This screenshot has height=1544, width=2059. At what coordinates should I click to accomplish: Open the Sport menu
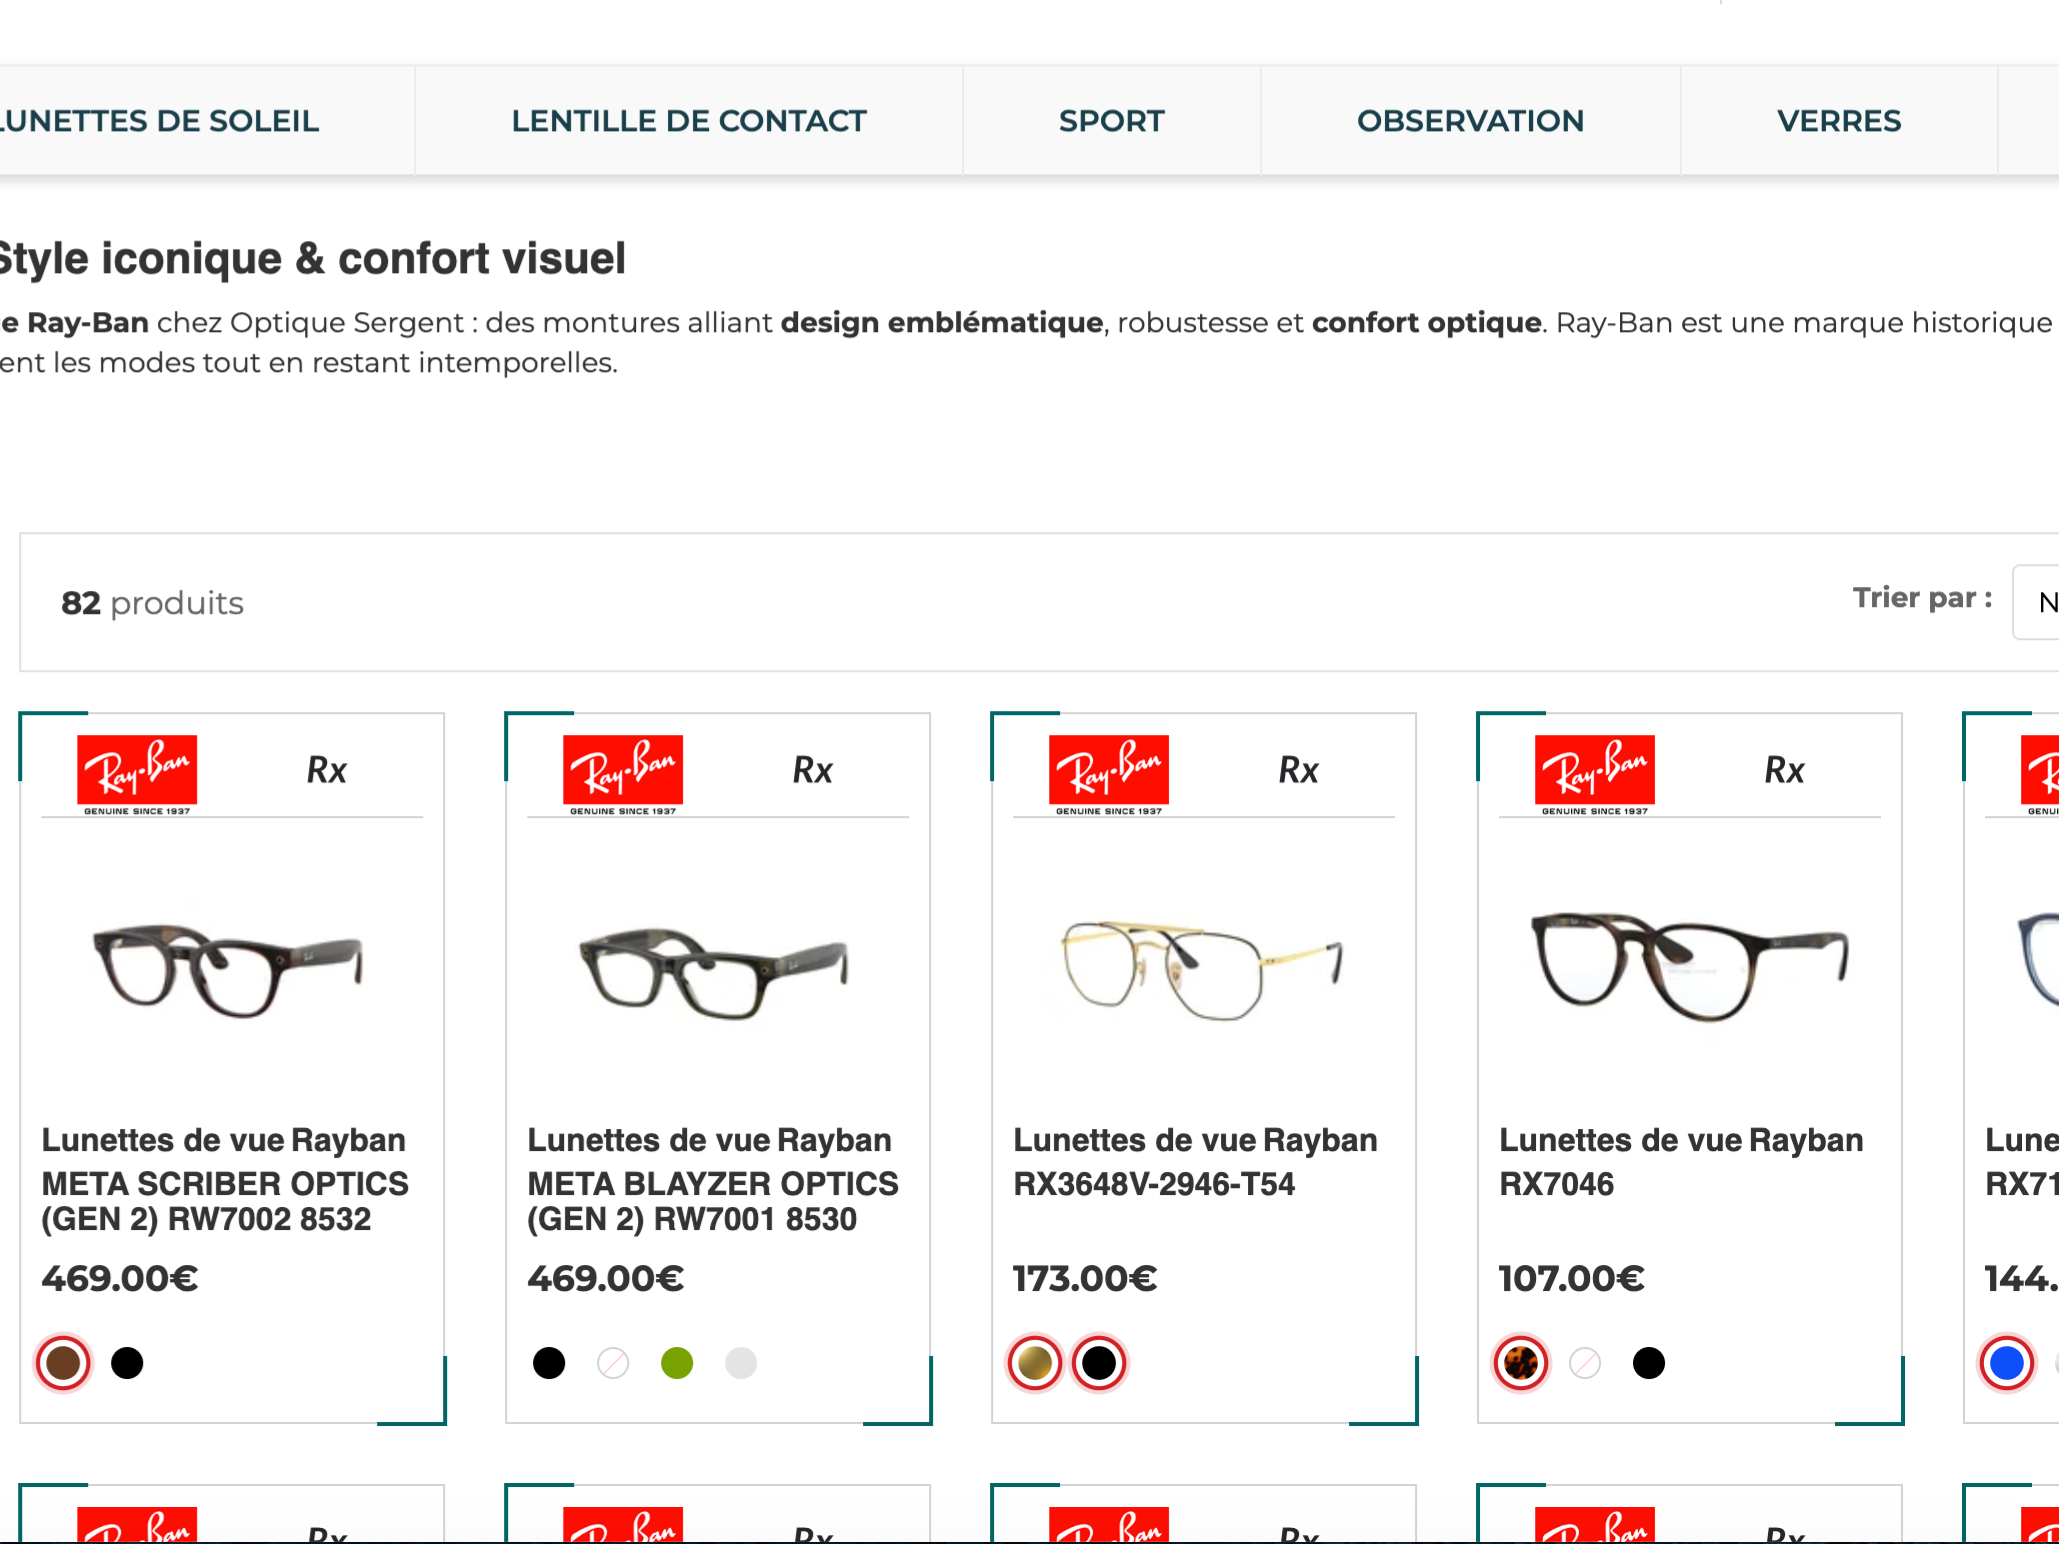point(1112,121)
